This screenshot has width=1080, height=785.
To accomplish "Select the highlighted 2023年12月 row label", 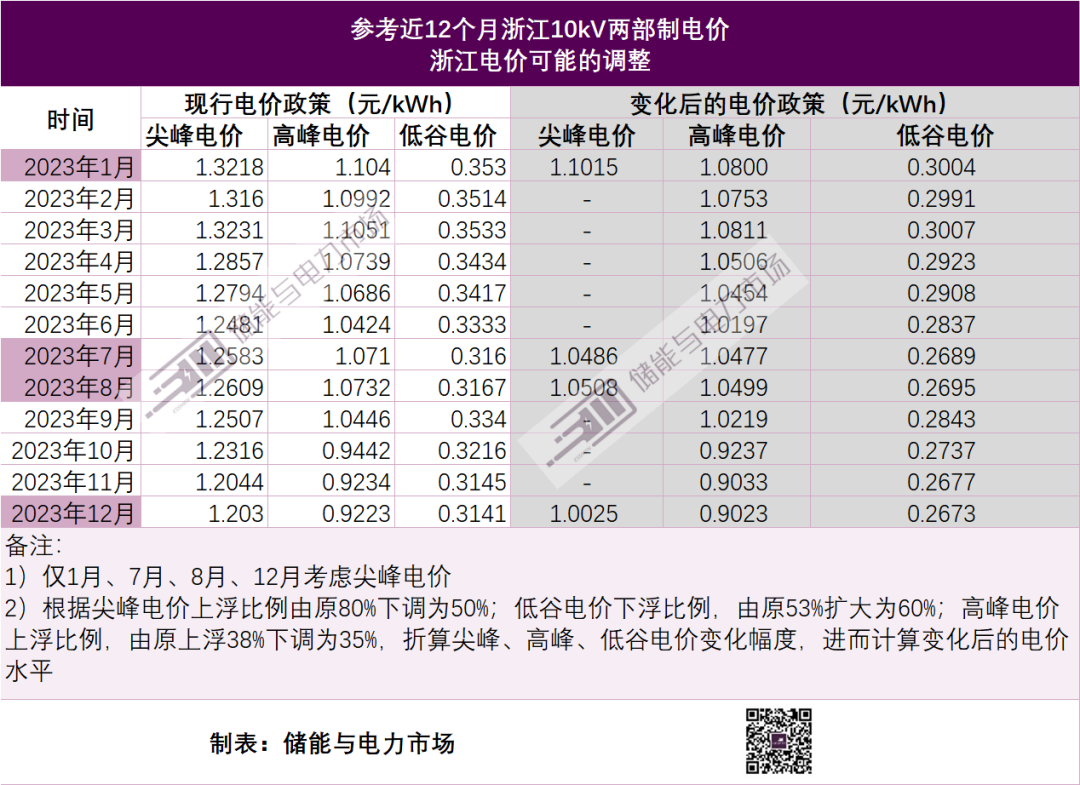I will click(x=72, y=514).
